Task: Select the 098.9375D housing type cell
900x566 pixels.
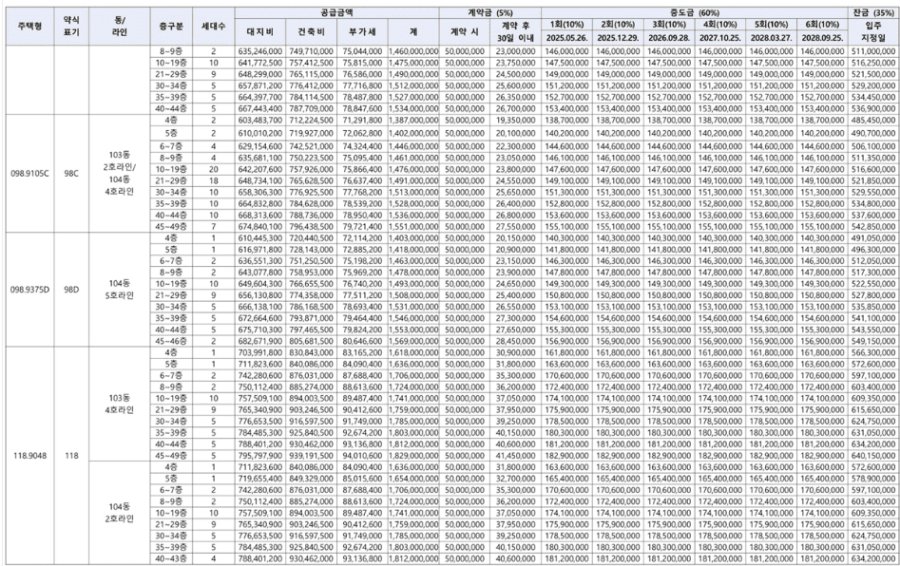Action: 29,289
